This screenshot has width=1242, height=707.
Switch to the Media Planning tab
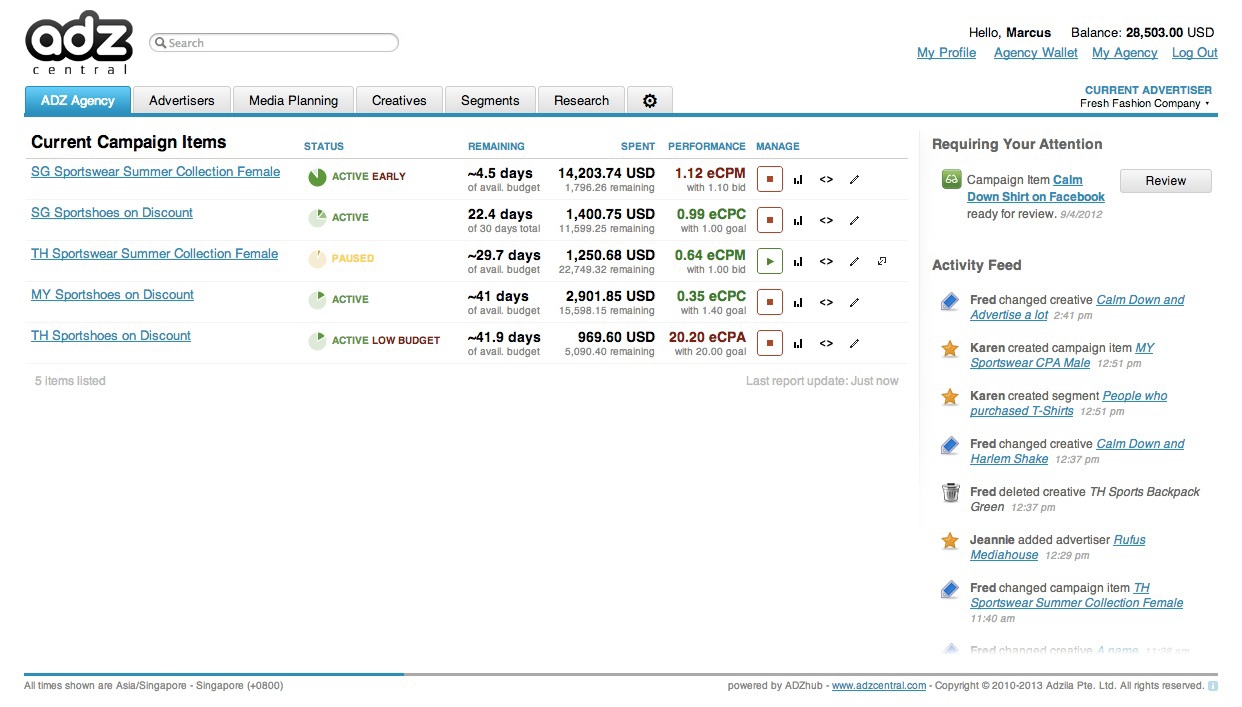coord(293,101)
